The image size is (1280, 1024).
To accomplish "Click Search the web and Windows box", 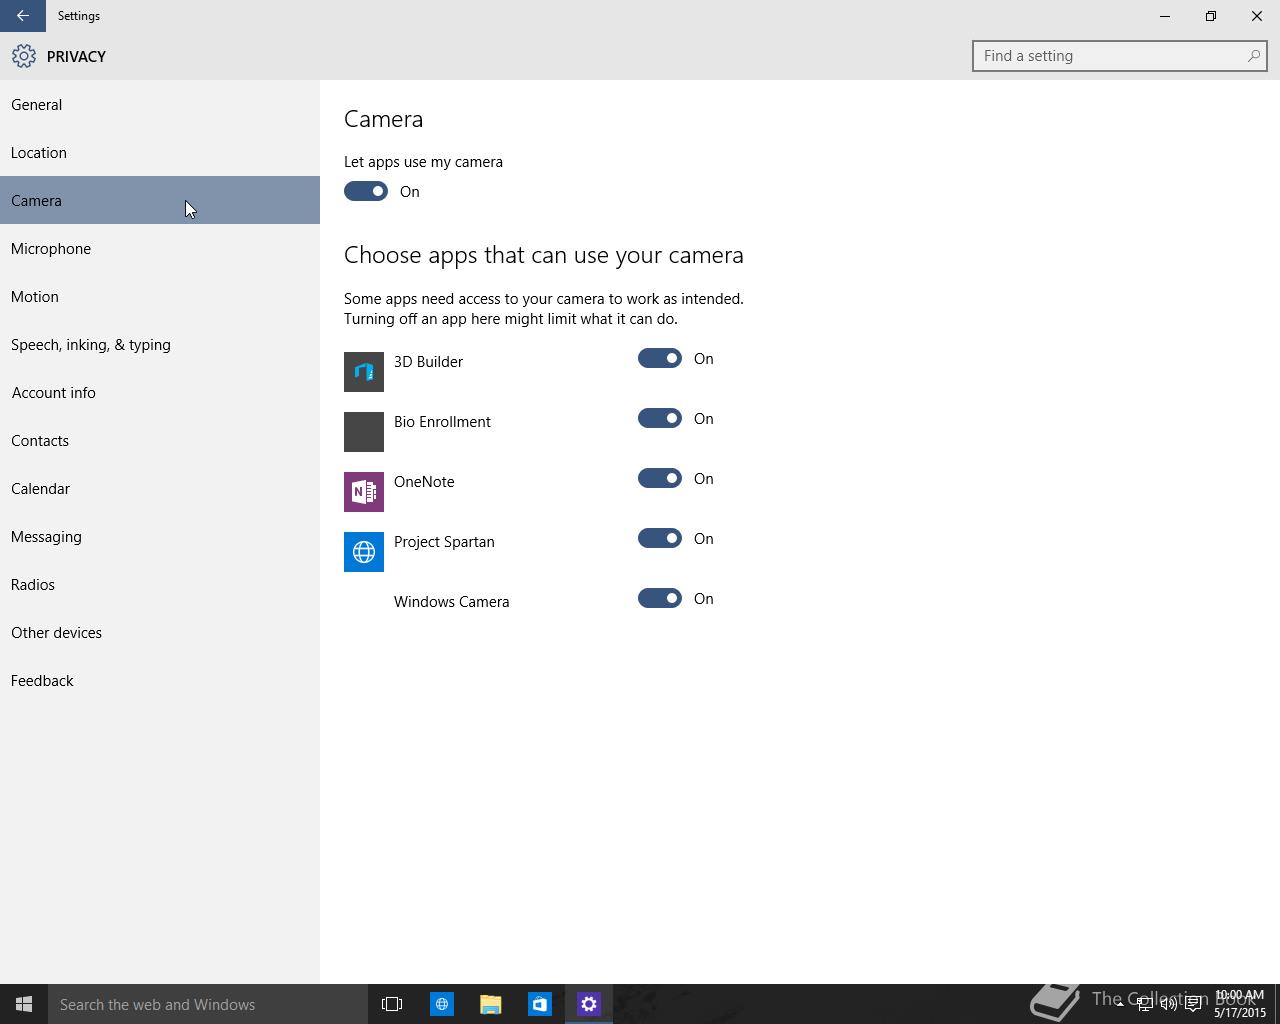I will 208,1004.
